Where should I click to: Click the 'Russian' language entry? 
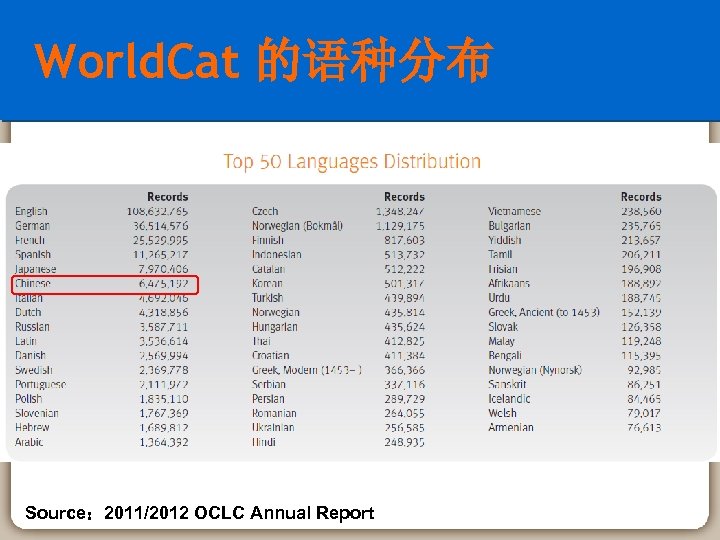(x=32, y=327)
